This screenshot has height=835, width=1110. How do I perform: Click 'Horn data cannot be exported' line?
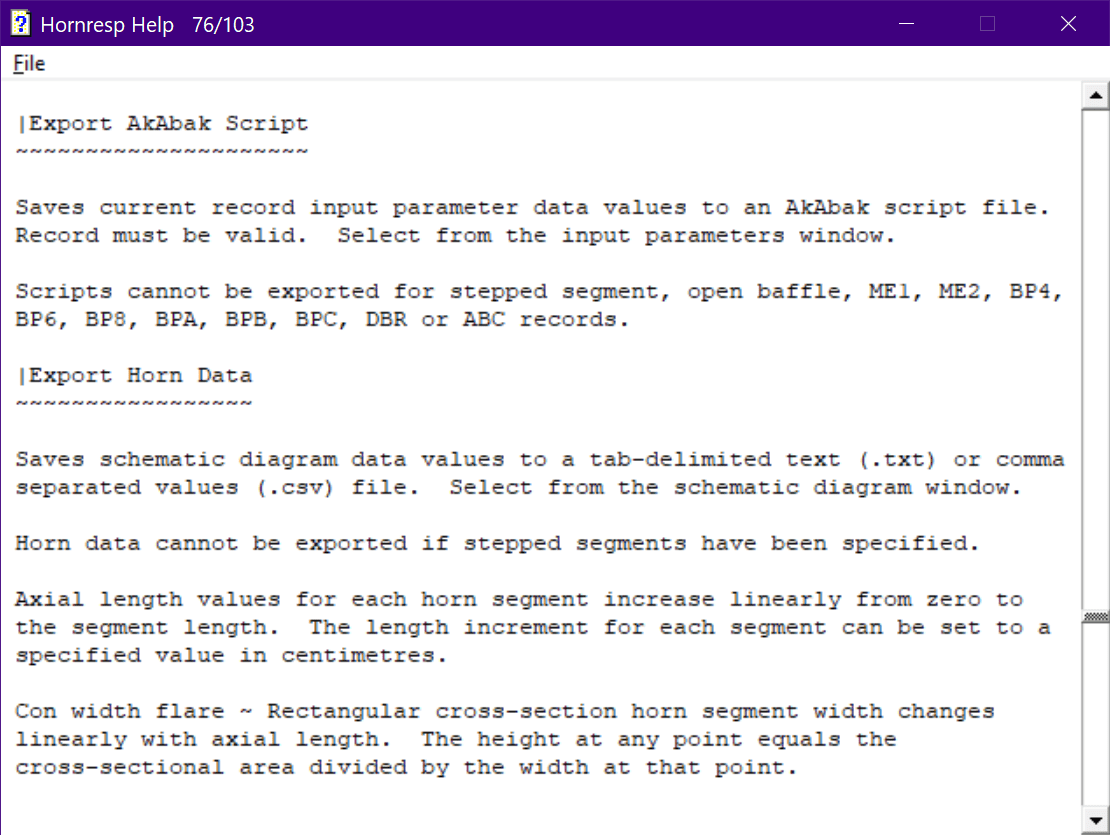(497, 543)
